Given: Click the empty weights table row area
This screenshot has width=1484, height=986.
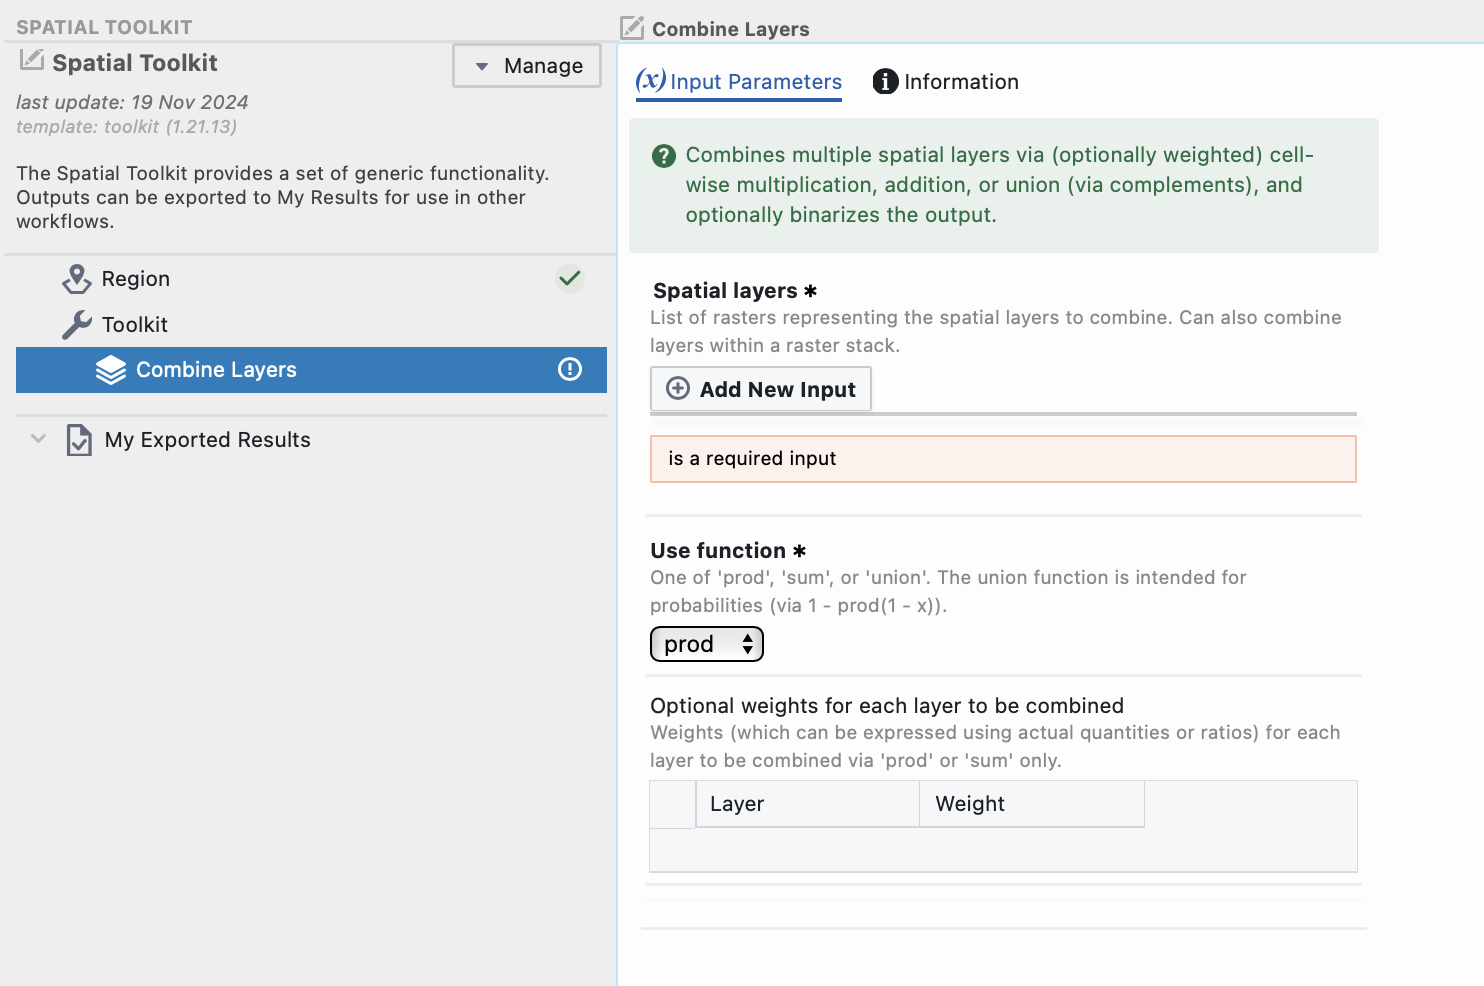Looking at the screenshot, I should [1003, 850].
